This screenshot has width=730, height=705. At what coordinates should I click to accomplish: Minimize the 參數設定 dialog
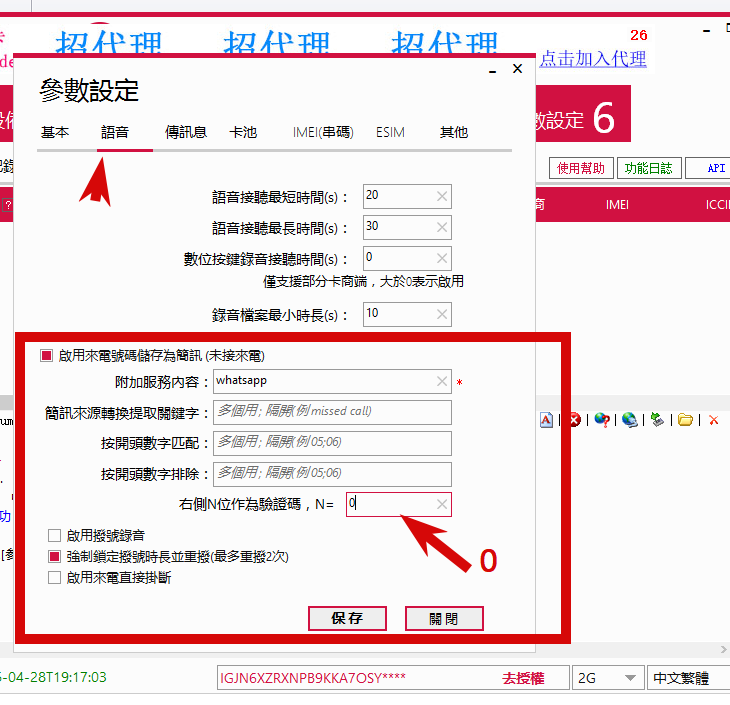(x=493, y=70)
